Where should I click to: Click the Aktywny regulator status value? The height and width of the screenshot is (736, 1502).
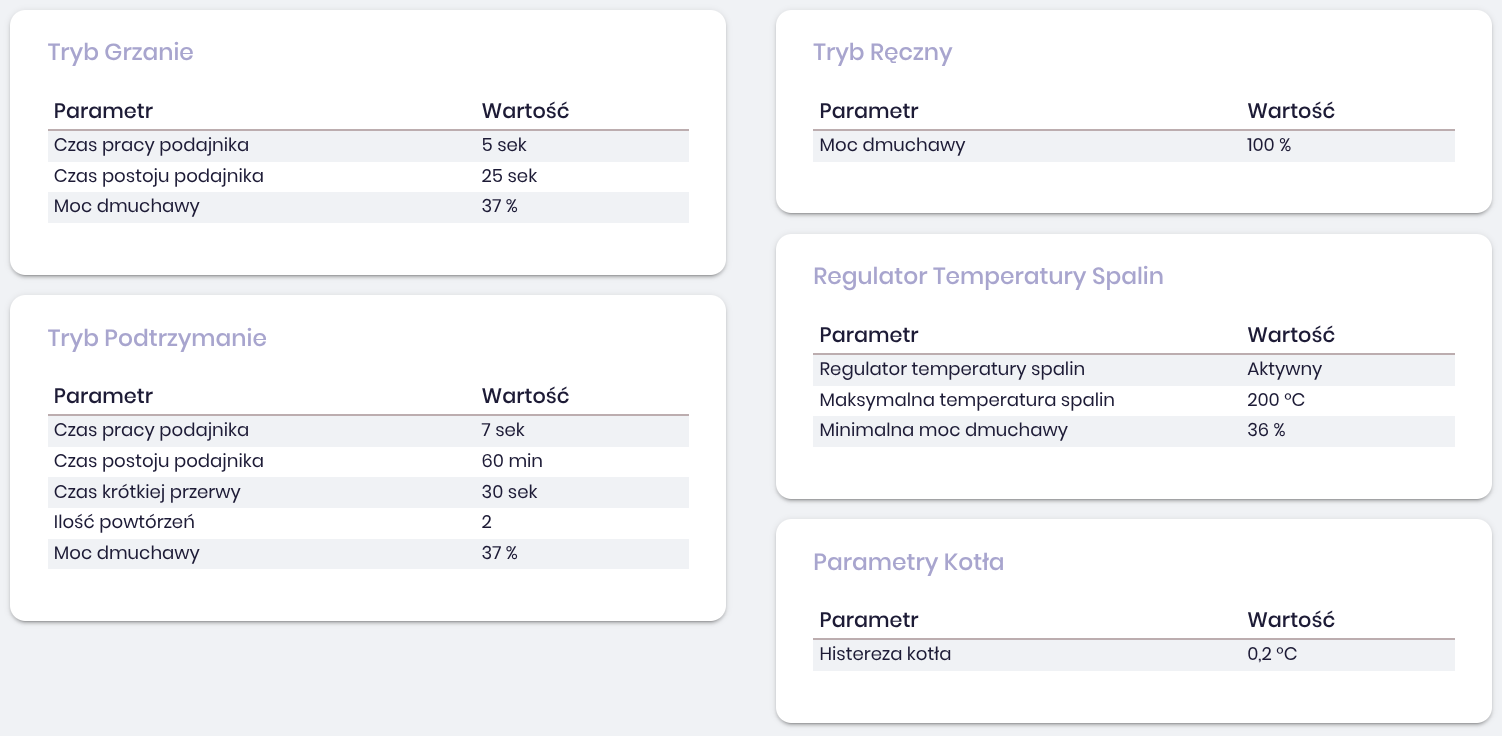pyautogui.click(x=1284, y=369)
